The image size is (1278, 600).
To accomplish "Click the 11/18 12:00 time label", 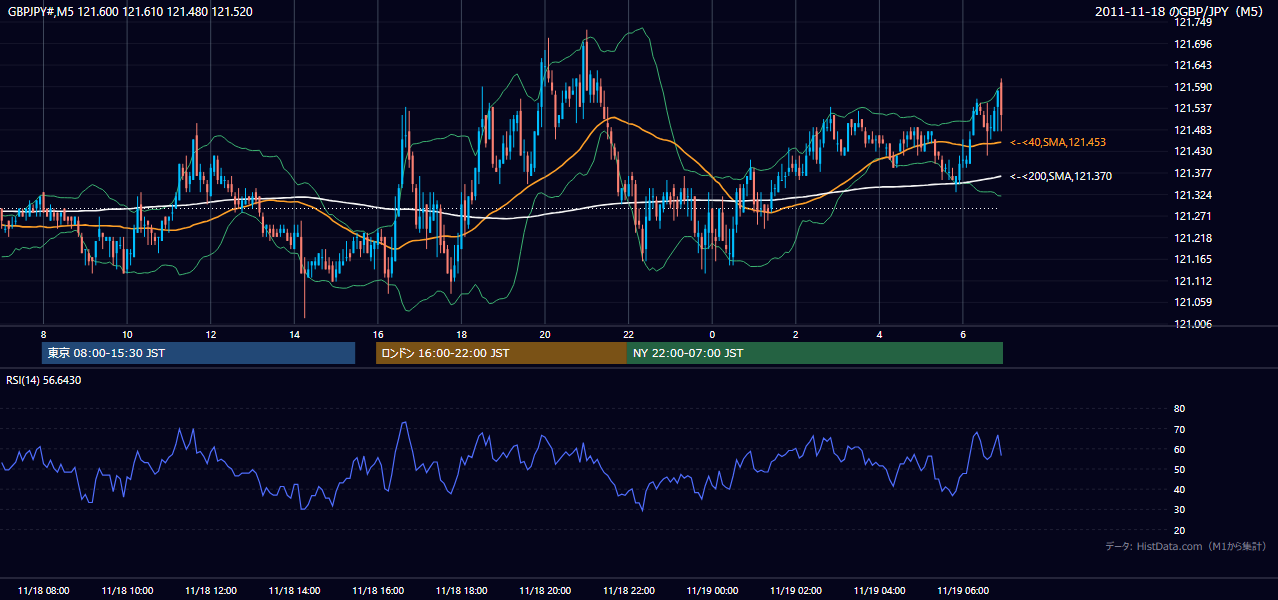I will point(210,591).
